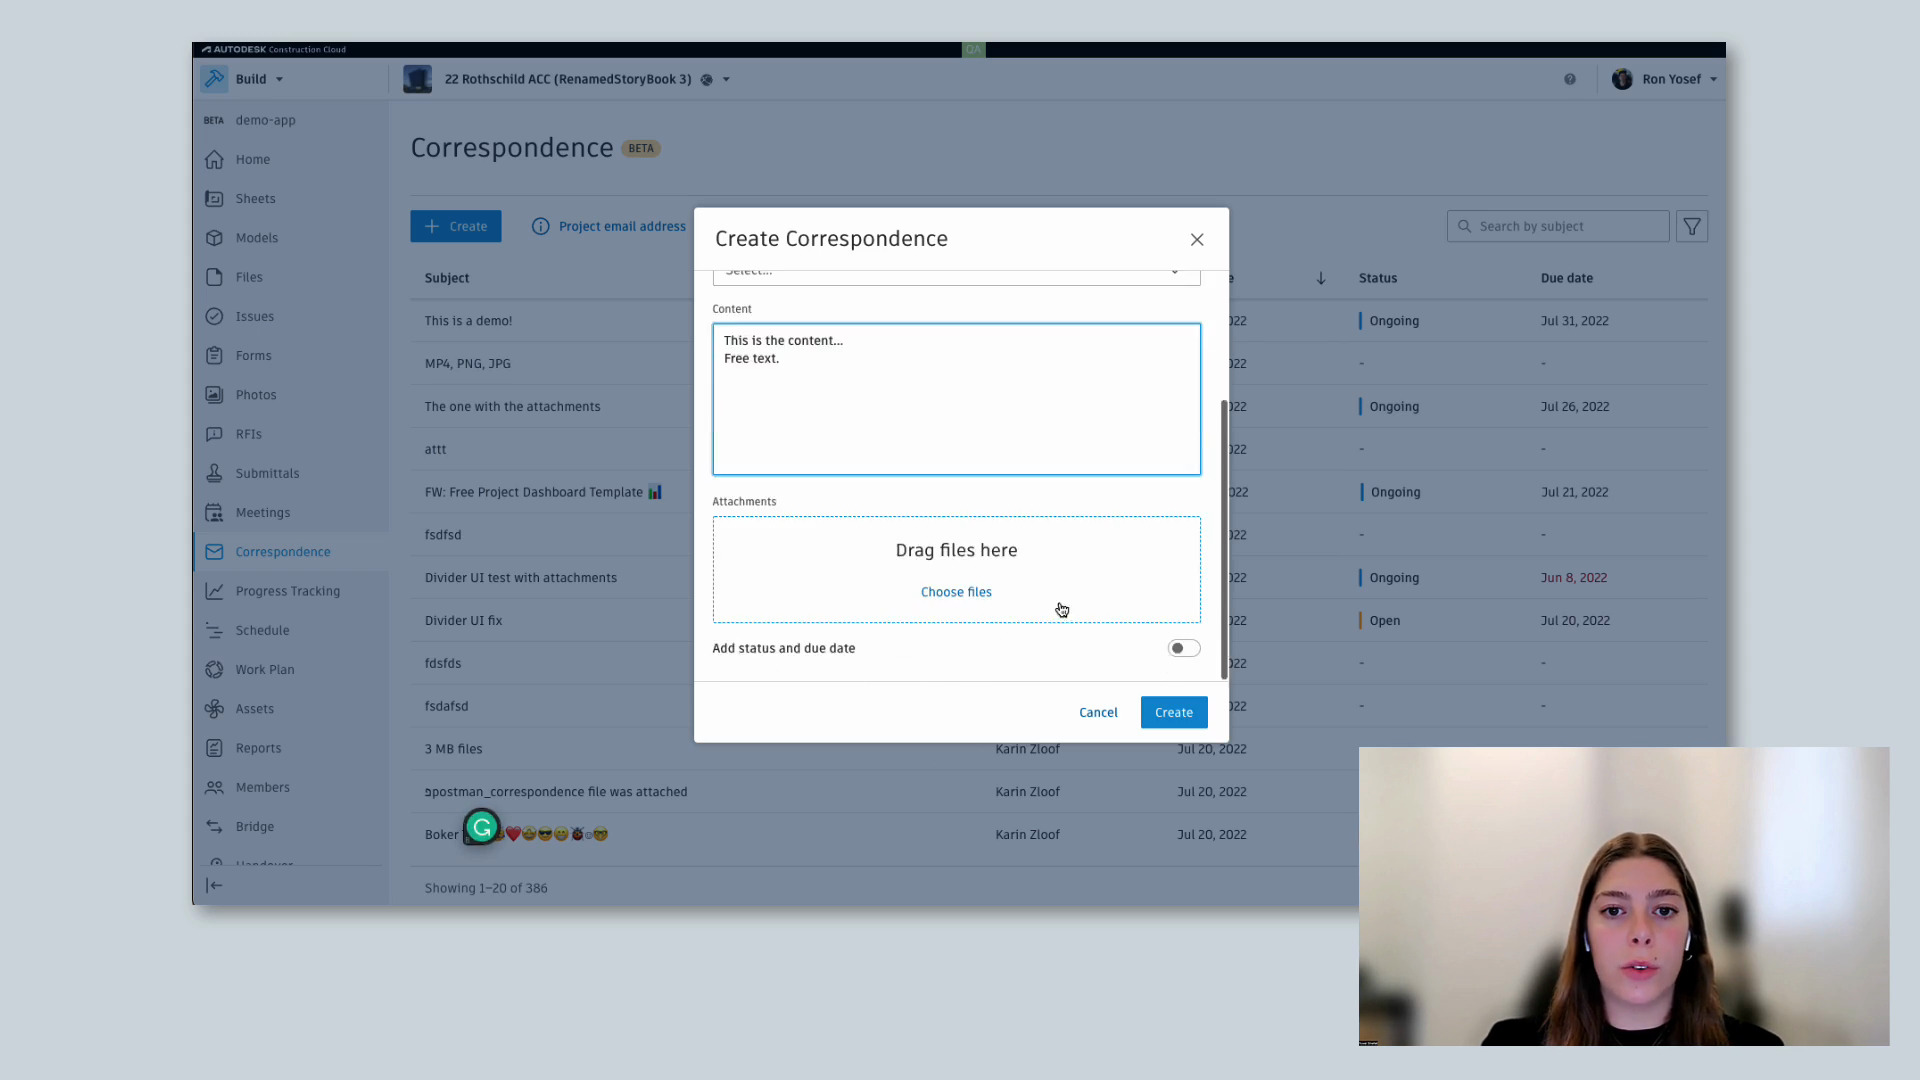Select the Photos icon in the sidebar
Screen dimensions: 1920x1080
(x=215, y=394)
